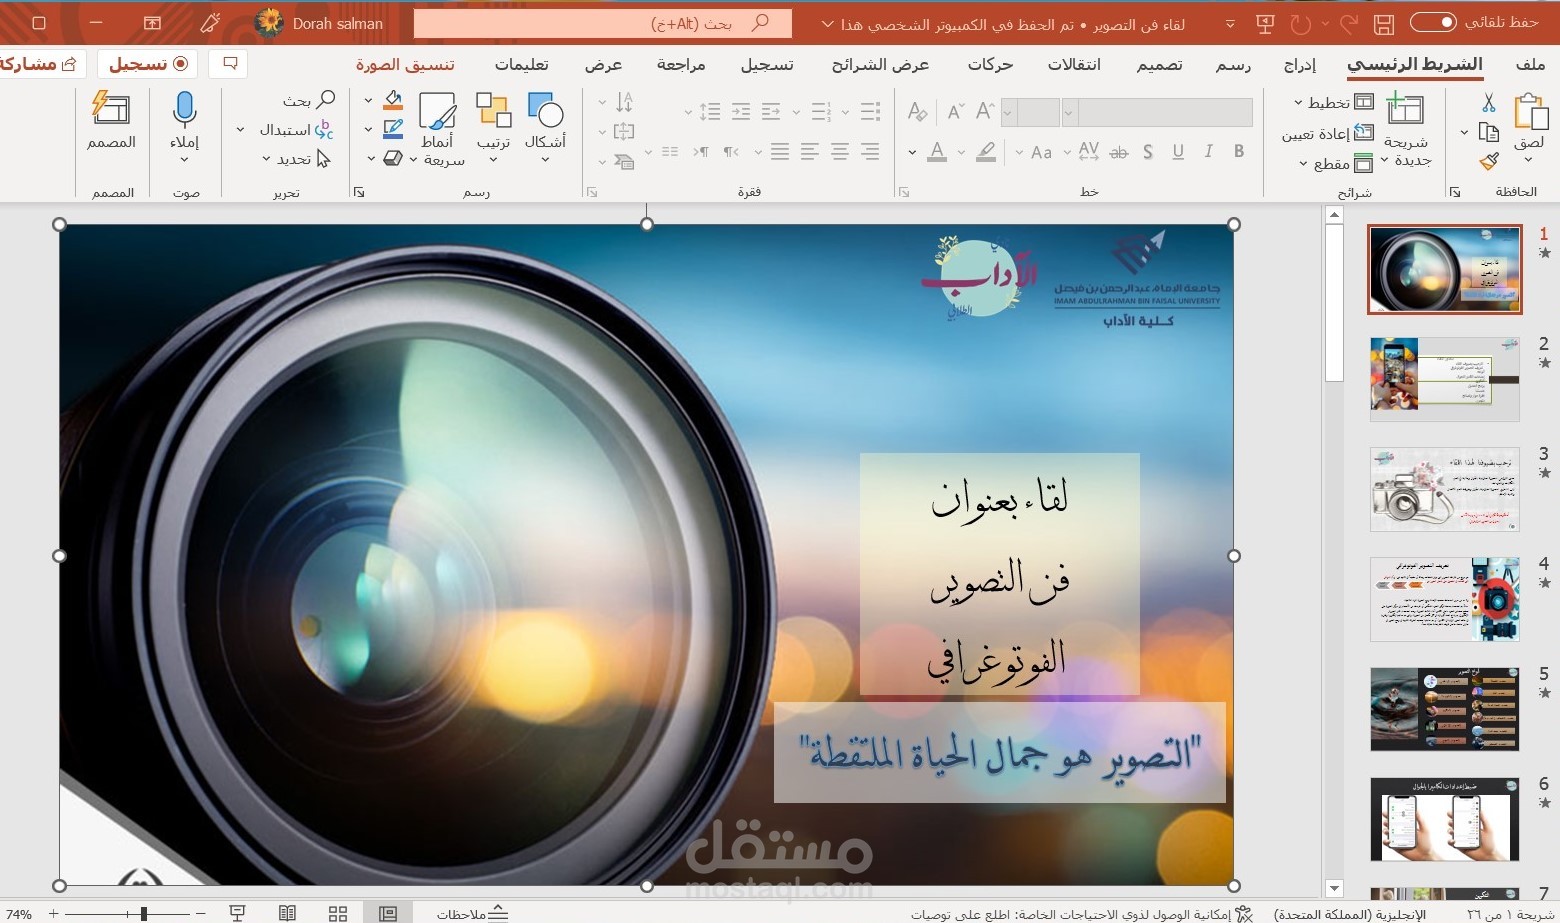Select slide 3 thumbnail
1560x923 pixels.
(x=1444, y=489)
